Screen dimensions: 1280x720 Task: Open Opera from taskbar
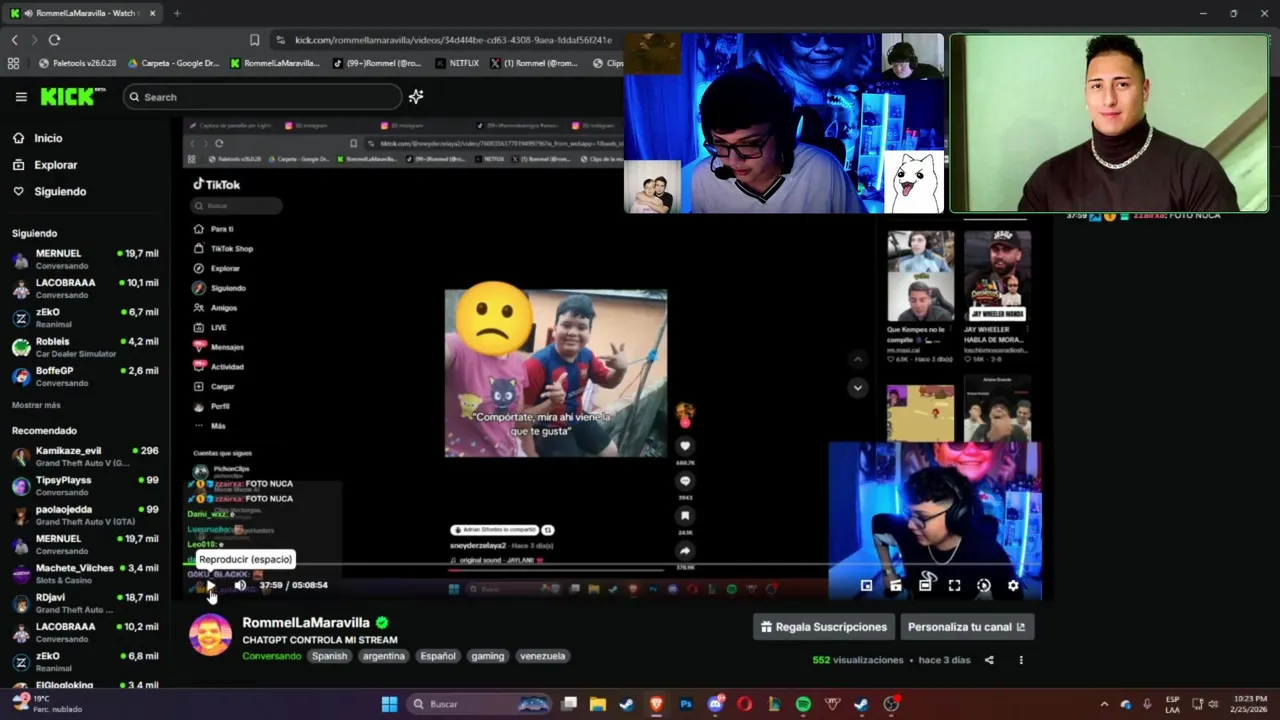click(x=744, y=704)
